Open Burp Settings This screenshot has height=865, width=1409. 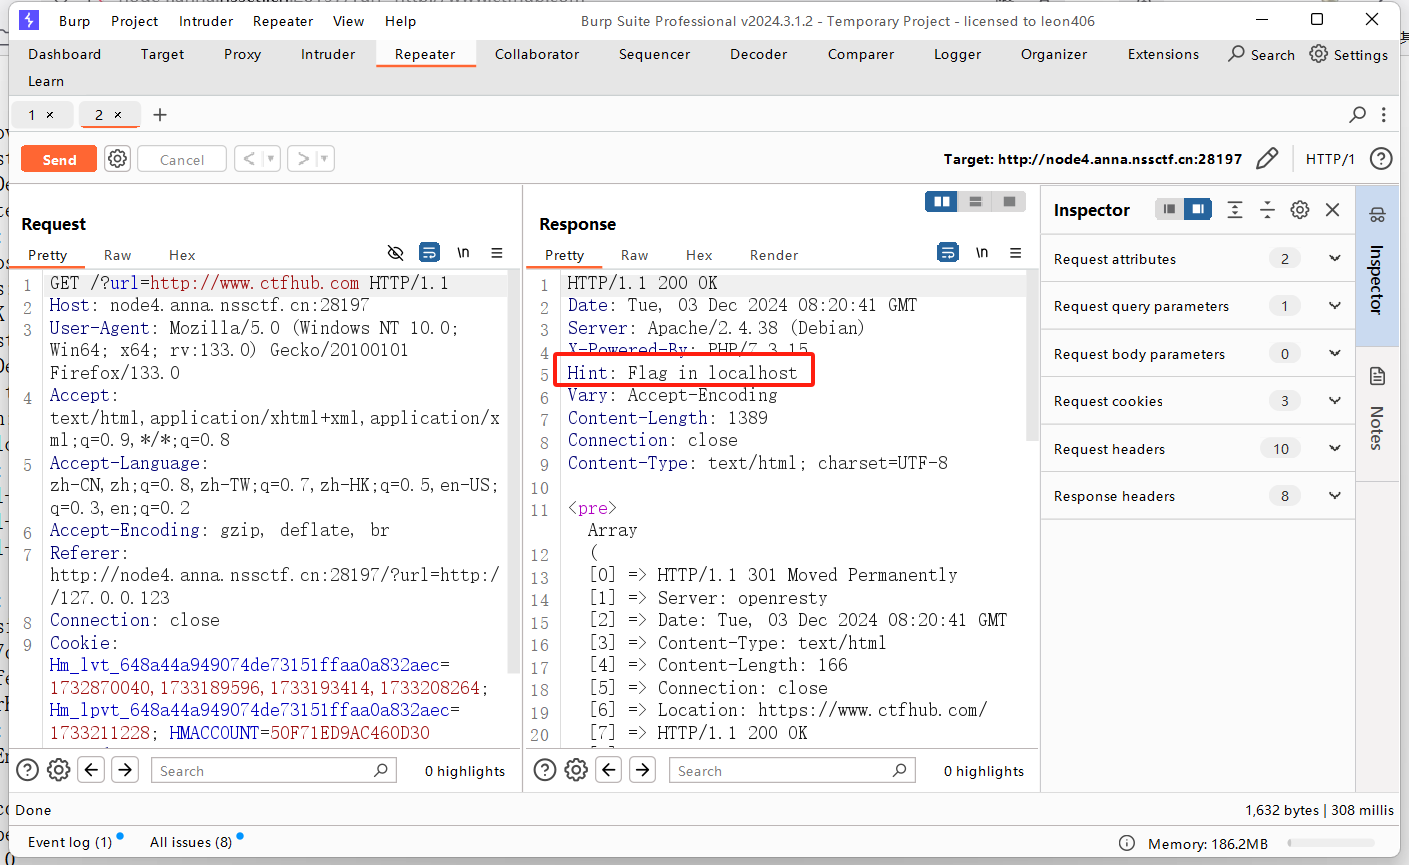(1349, 54)
